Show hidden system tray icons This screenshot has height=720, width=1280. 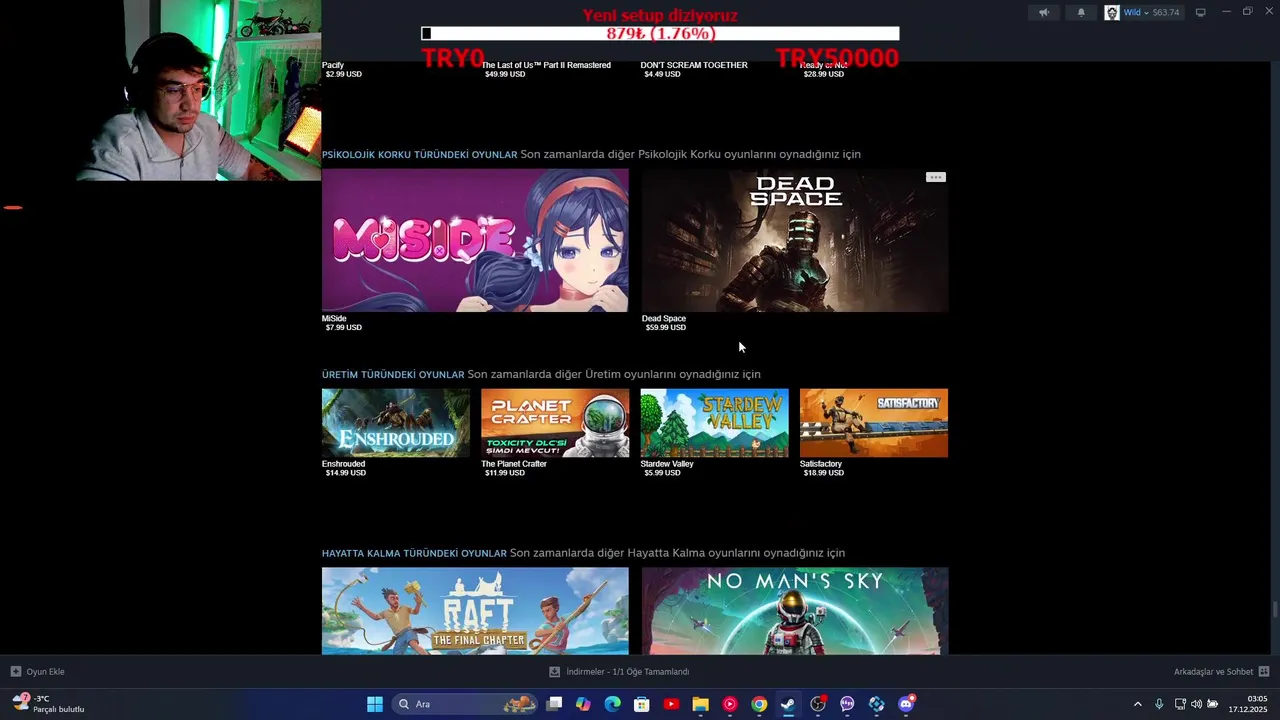1137,704
